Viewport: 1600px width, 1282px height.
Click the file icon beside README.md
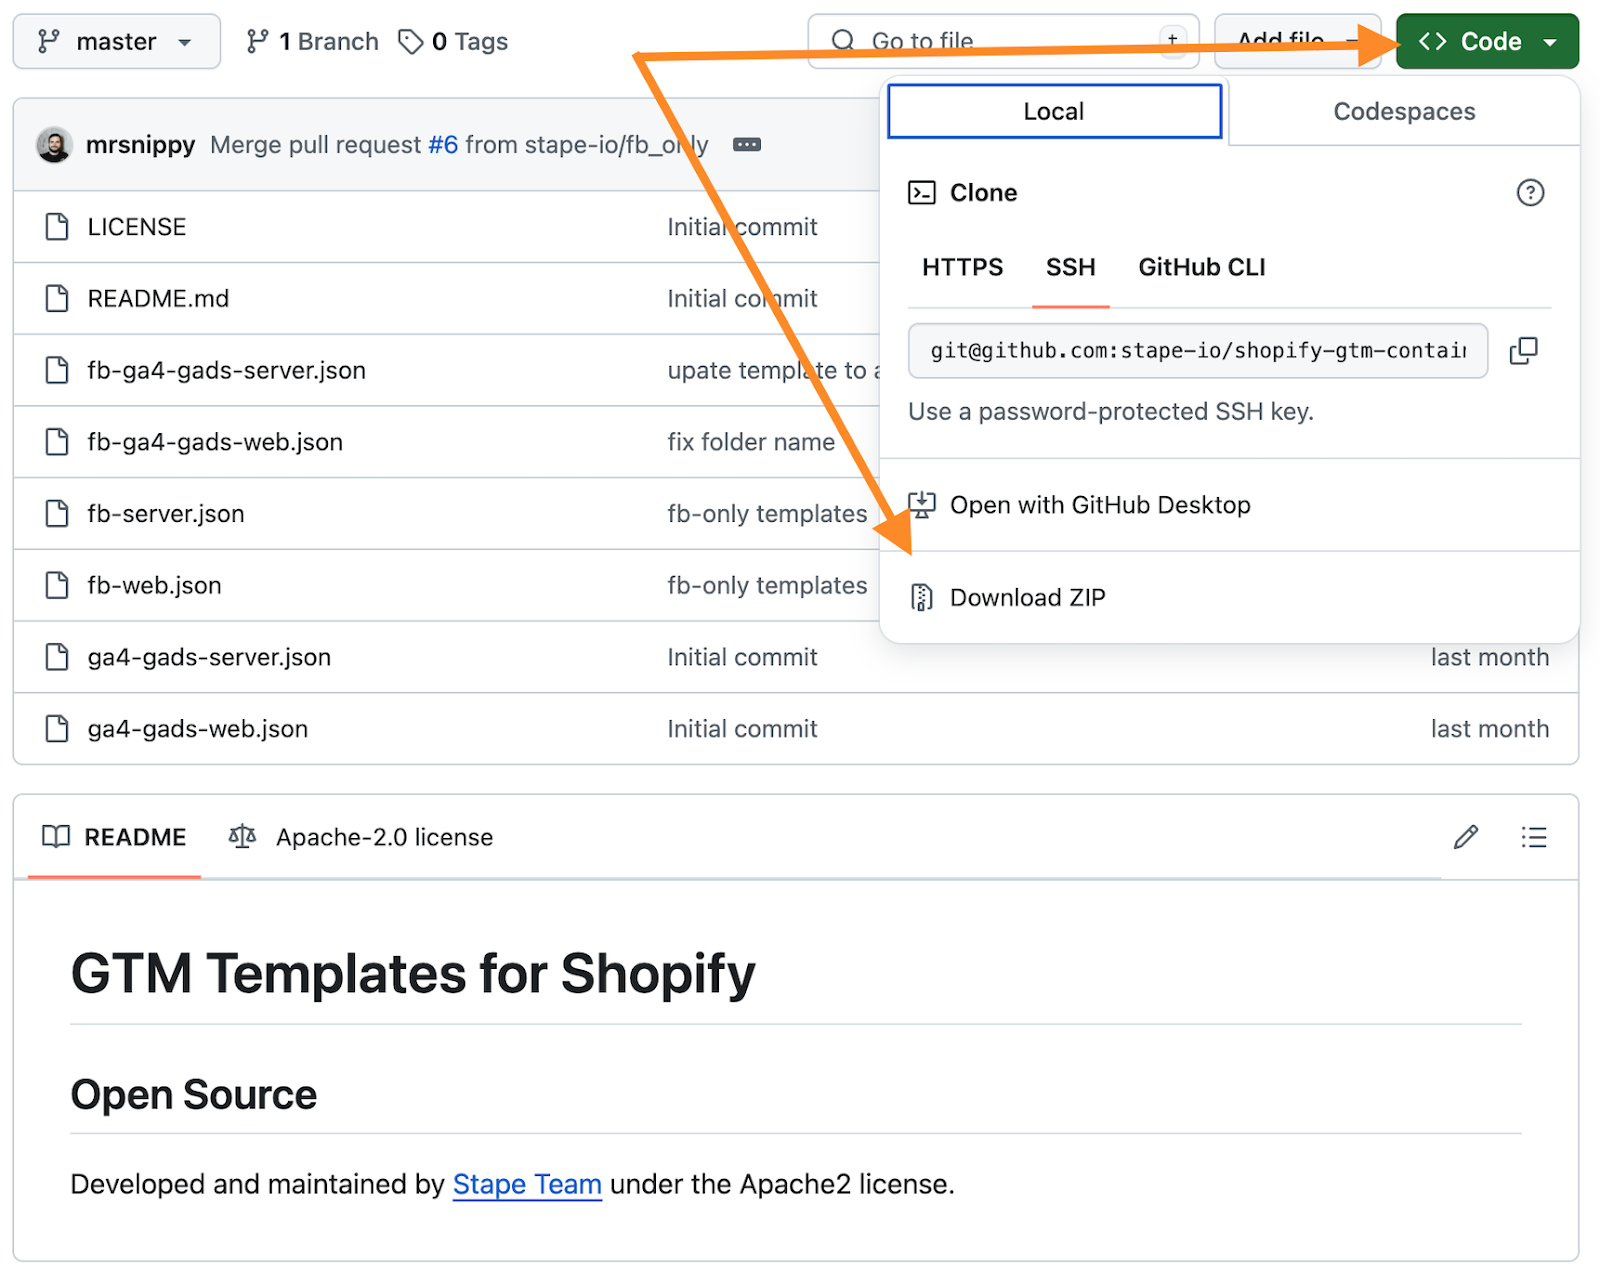pos(57,298)
